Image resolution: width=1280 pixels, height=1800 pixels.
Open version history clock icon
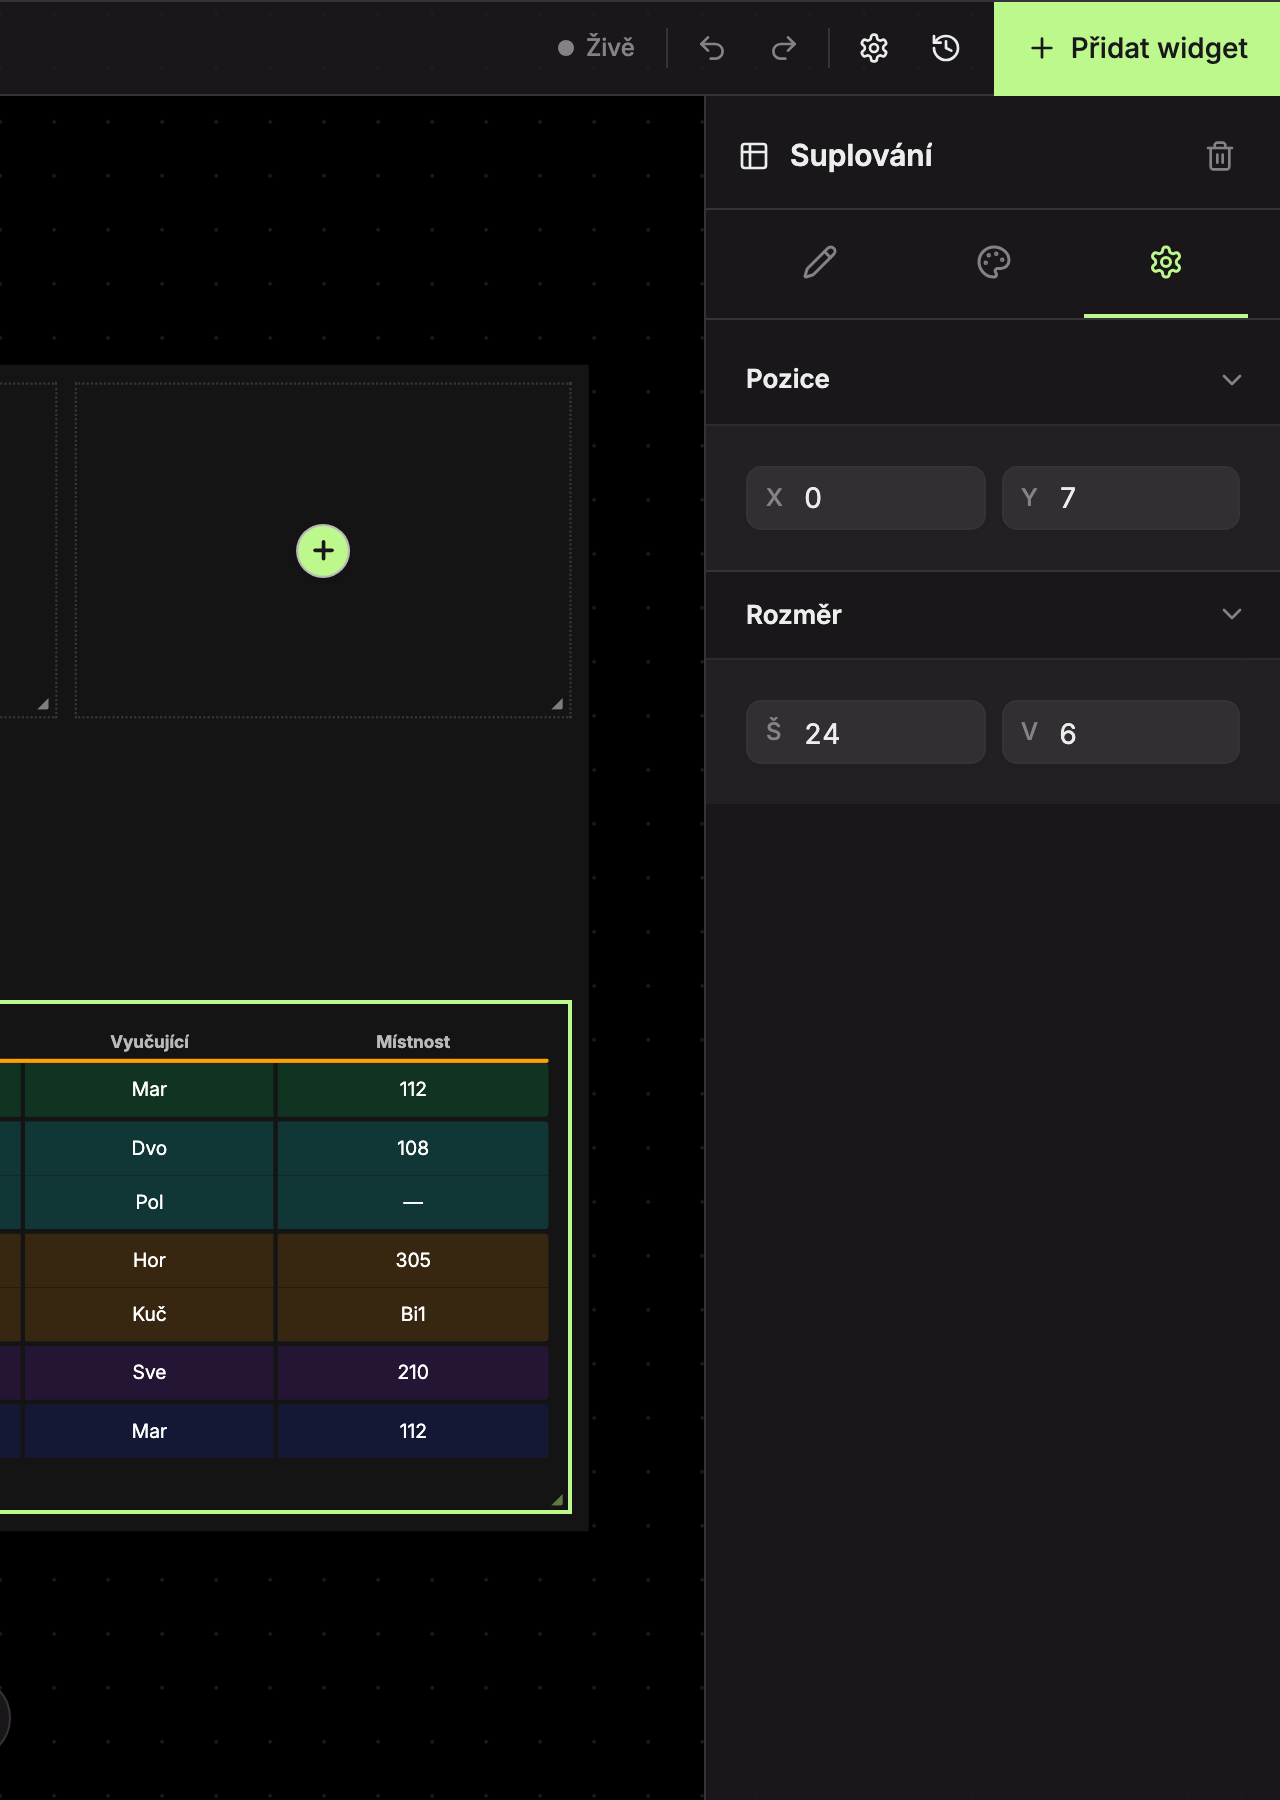click(946, 48)
